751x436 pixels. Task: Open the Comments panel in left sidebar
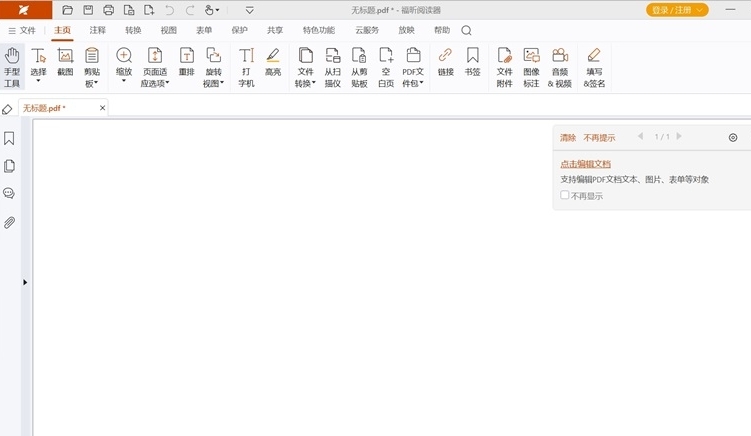pos(10,194)
